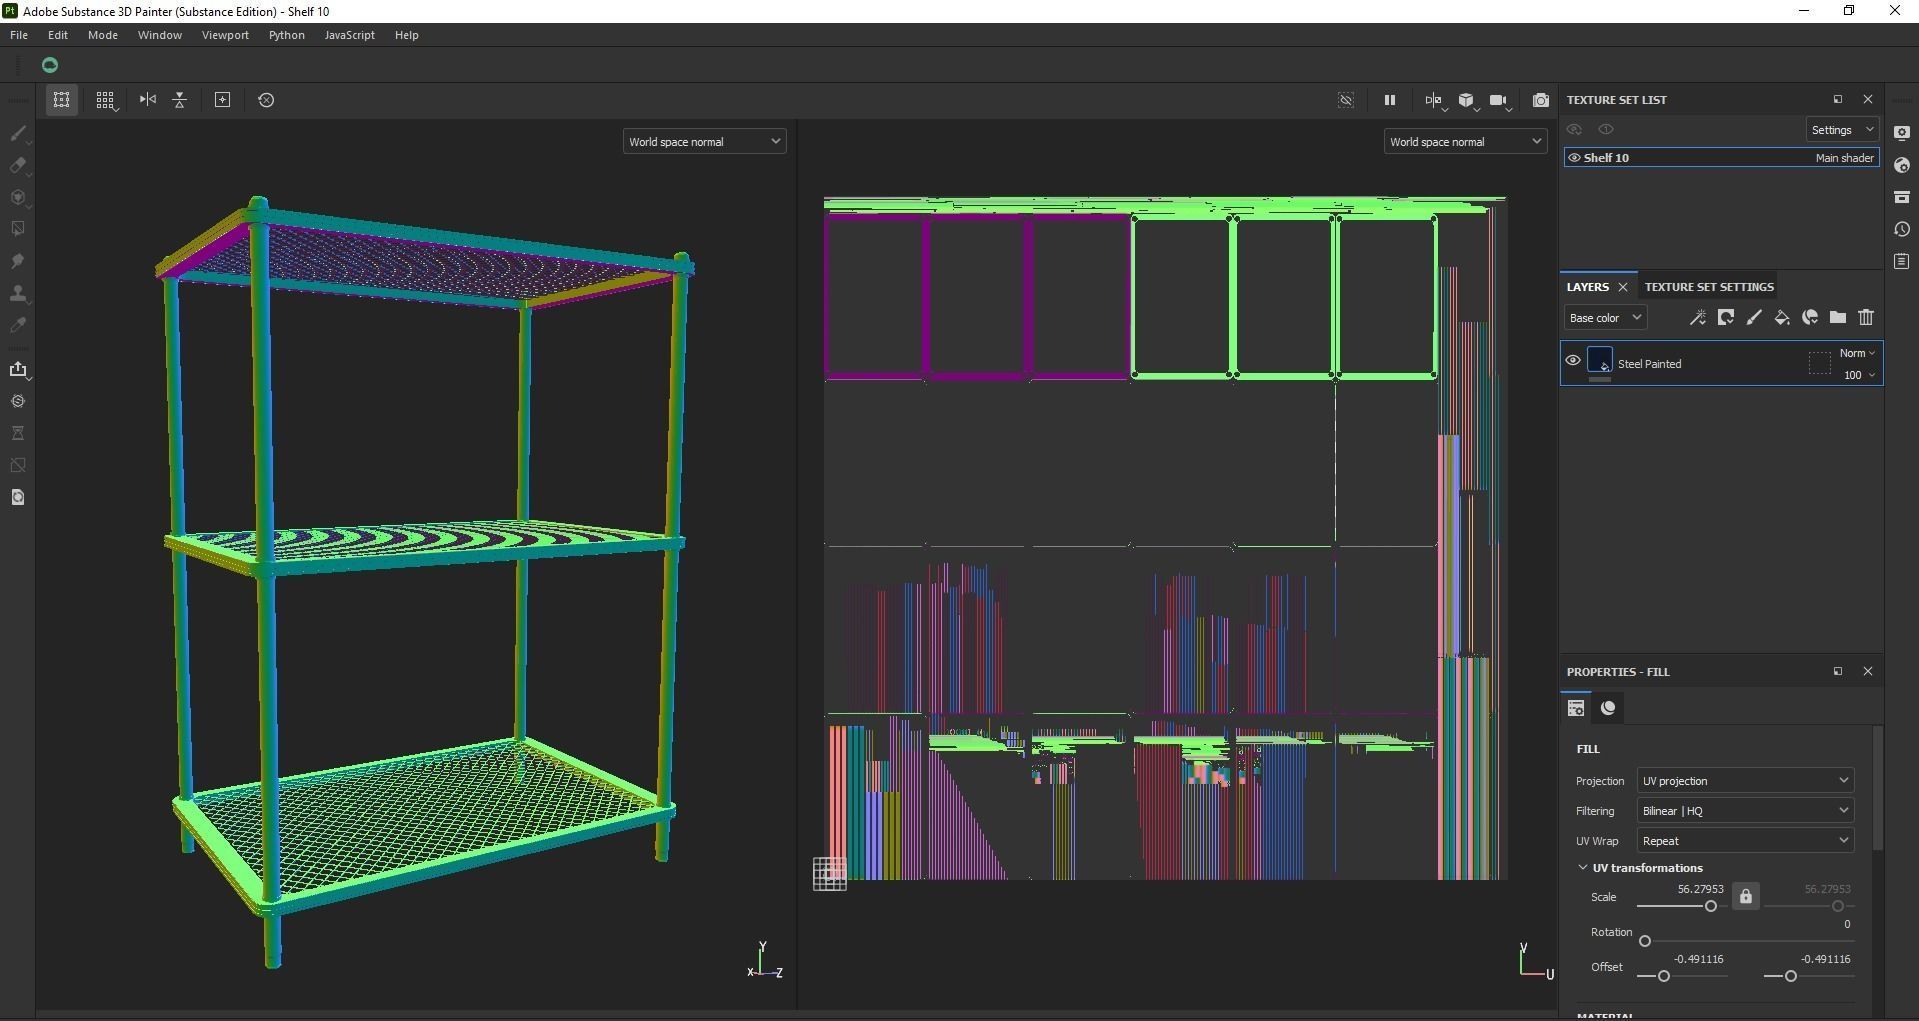1919x1021 pixels.
Task: Collapse the UV transformations section
Action: [1583, 868]
